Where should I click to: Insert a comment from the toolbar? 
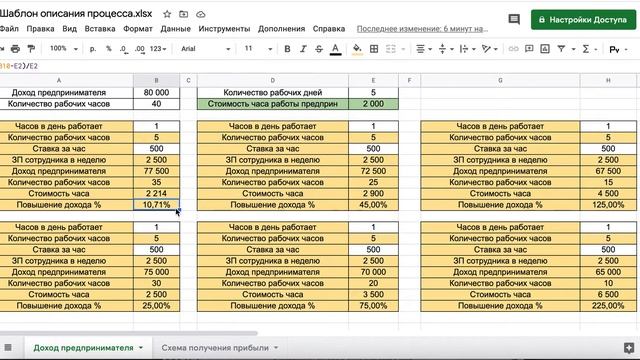(529, 49)
